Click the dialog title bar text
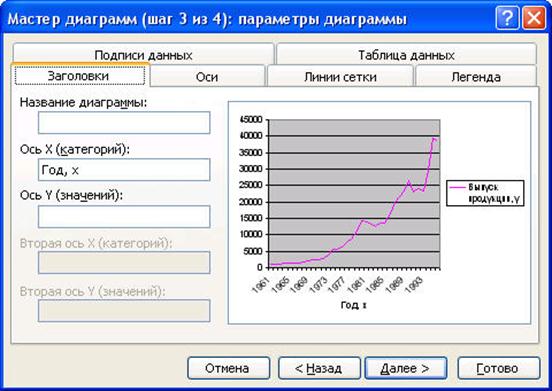 pos(207,19)
